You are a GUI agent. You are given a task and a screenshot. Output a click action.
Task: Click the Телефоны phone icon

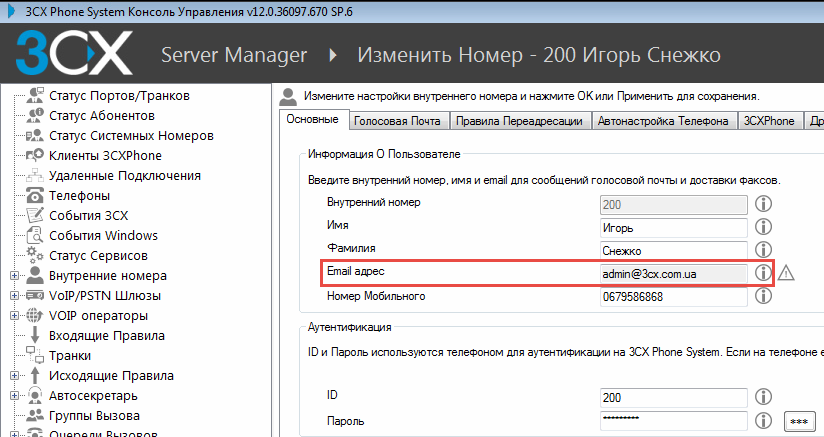[x=35, y=196]
